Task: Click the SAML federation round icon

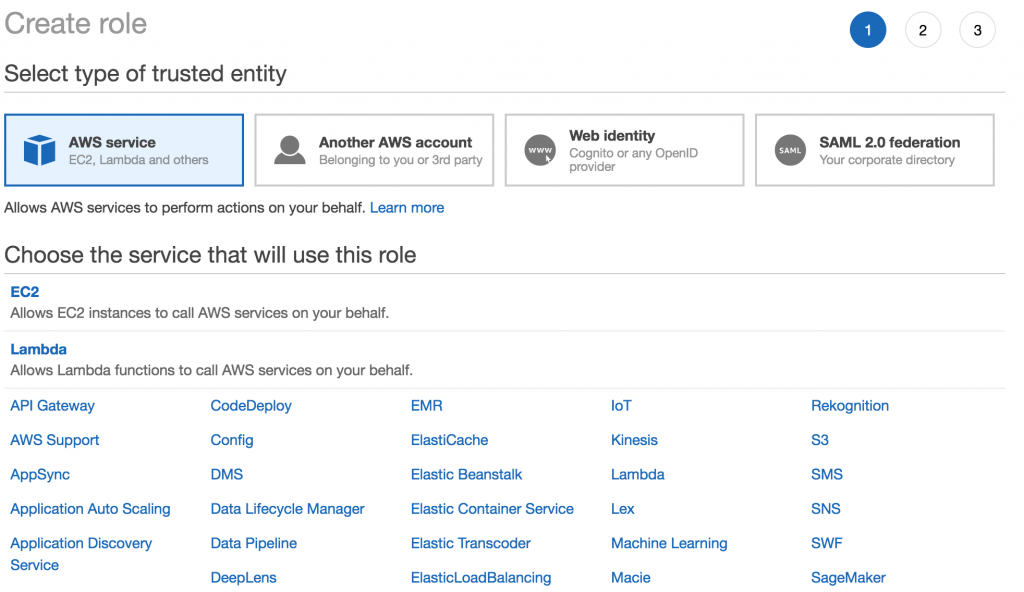Action: [790, 150]
